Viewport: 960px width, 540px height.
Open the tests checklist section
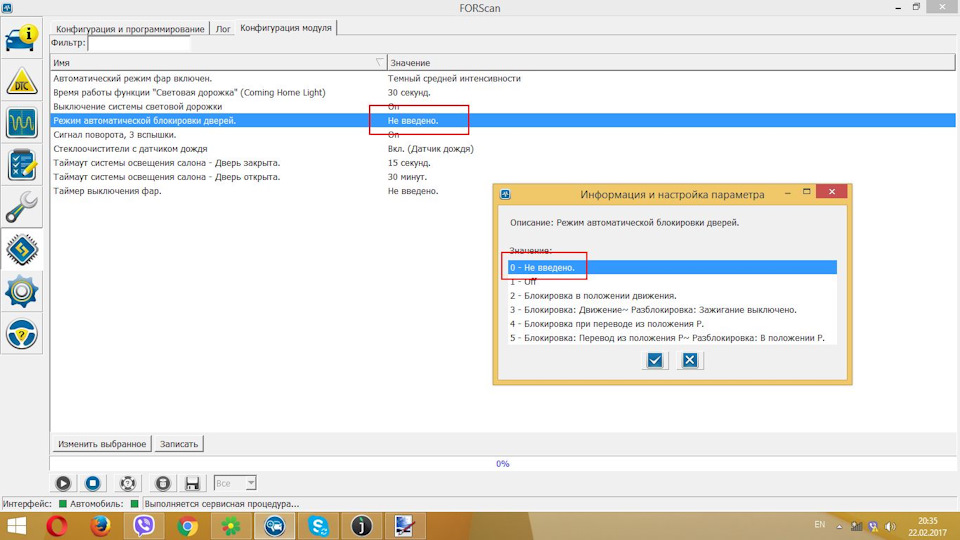[x=22, y=164]
